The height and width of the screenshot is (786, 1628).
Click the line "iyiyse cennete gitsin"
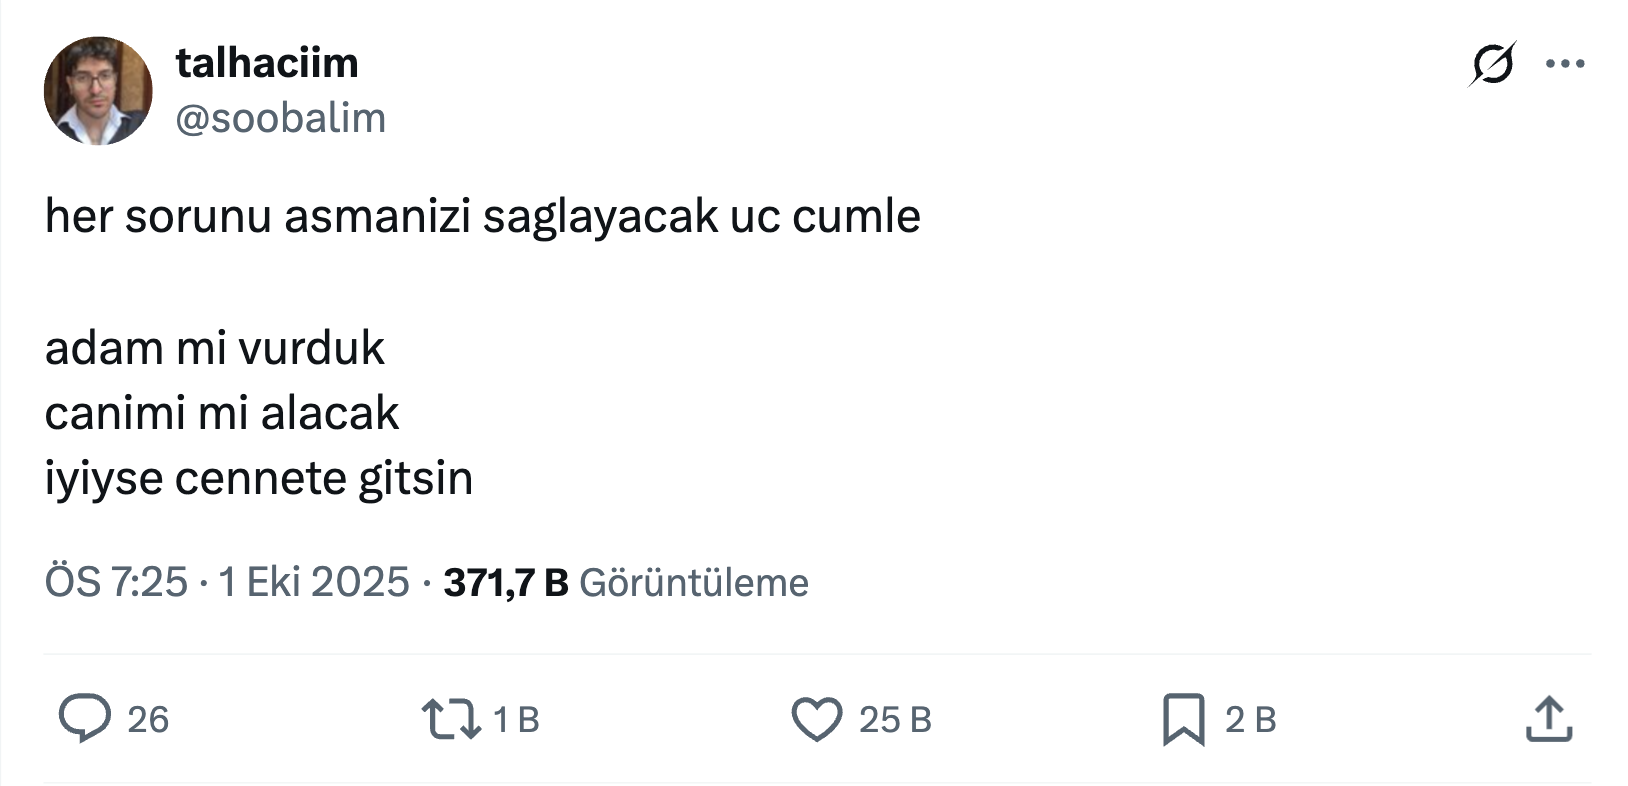[x=259, y=478]
